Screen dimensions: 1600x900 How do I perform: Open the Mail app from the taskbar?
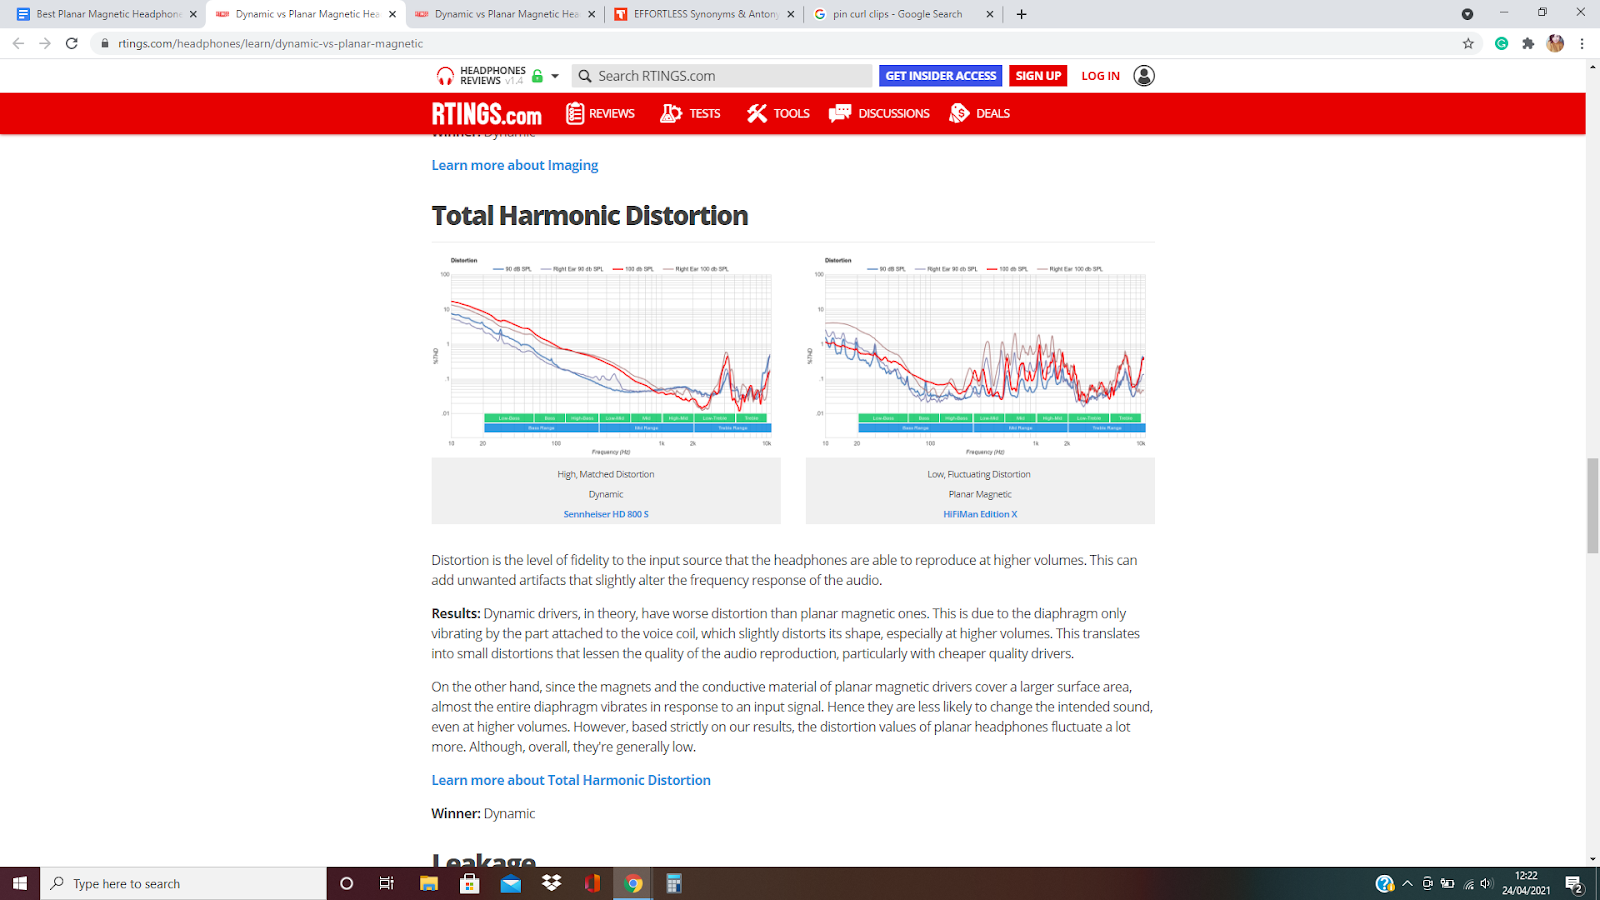[x=510, y=883]
